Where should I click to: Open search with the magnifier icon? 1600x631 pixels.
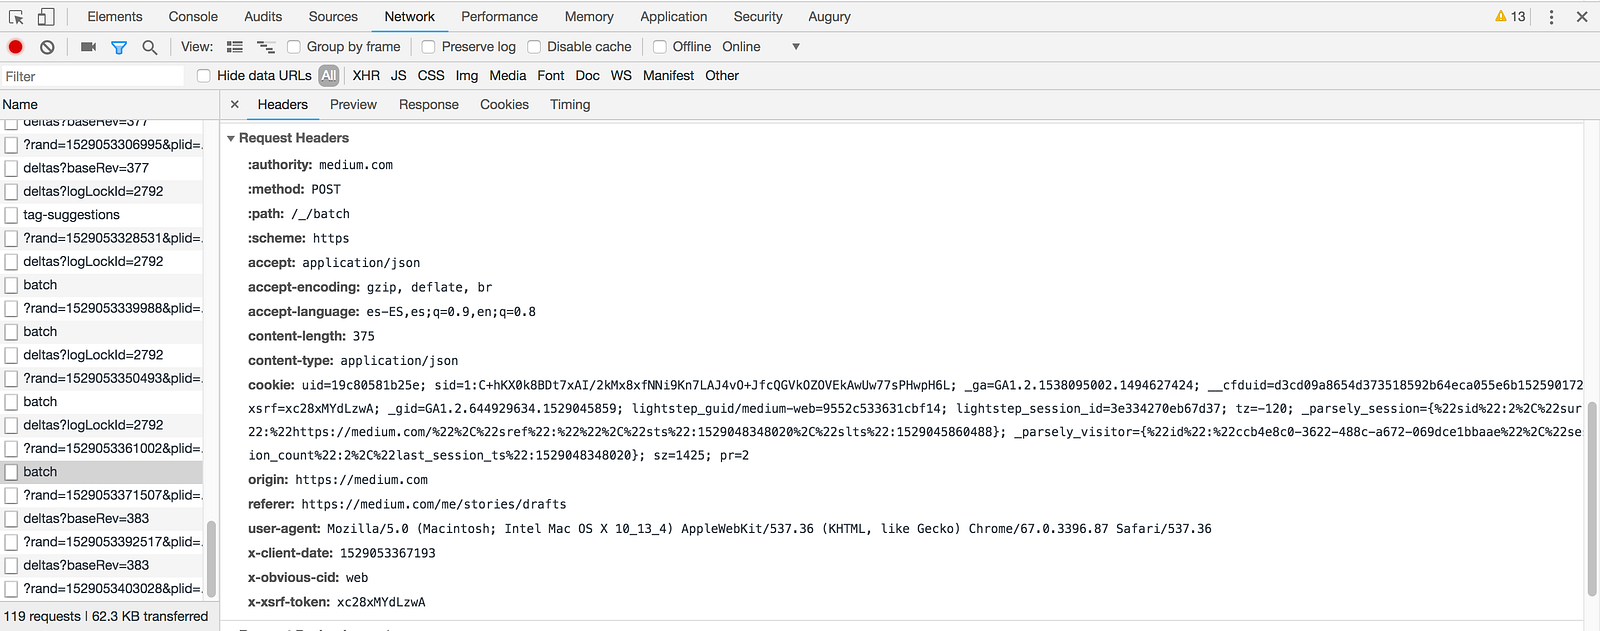(150, 47)
